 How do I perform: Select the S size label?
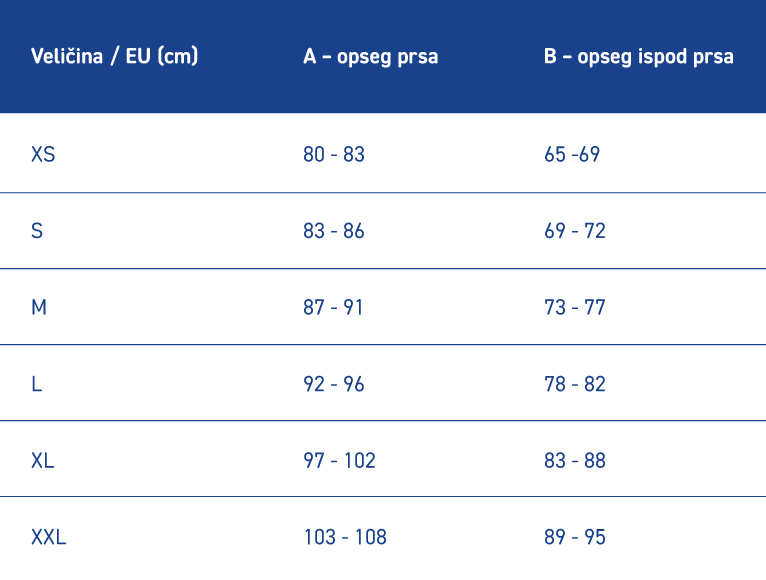pos(37,231)
